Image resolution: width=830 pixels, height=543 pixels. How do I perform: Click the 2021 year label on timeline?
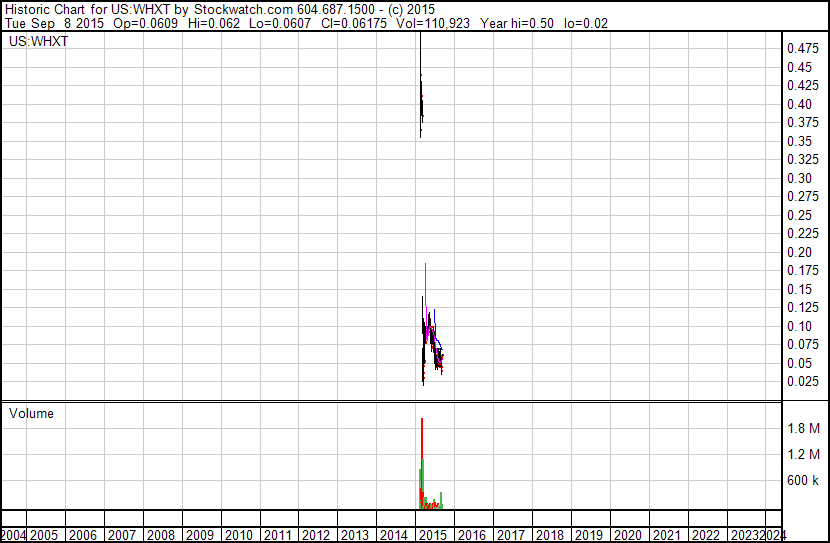(667, 535)
